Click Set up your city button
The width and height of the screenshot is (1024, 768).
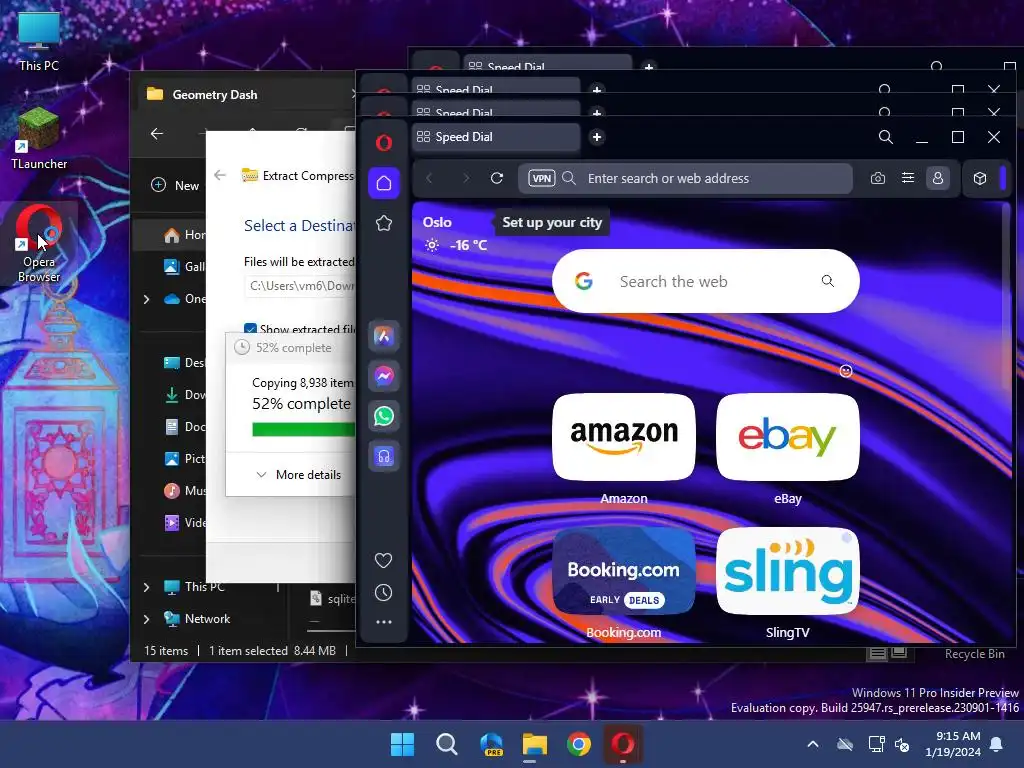click(552, 222)
